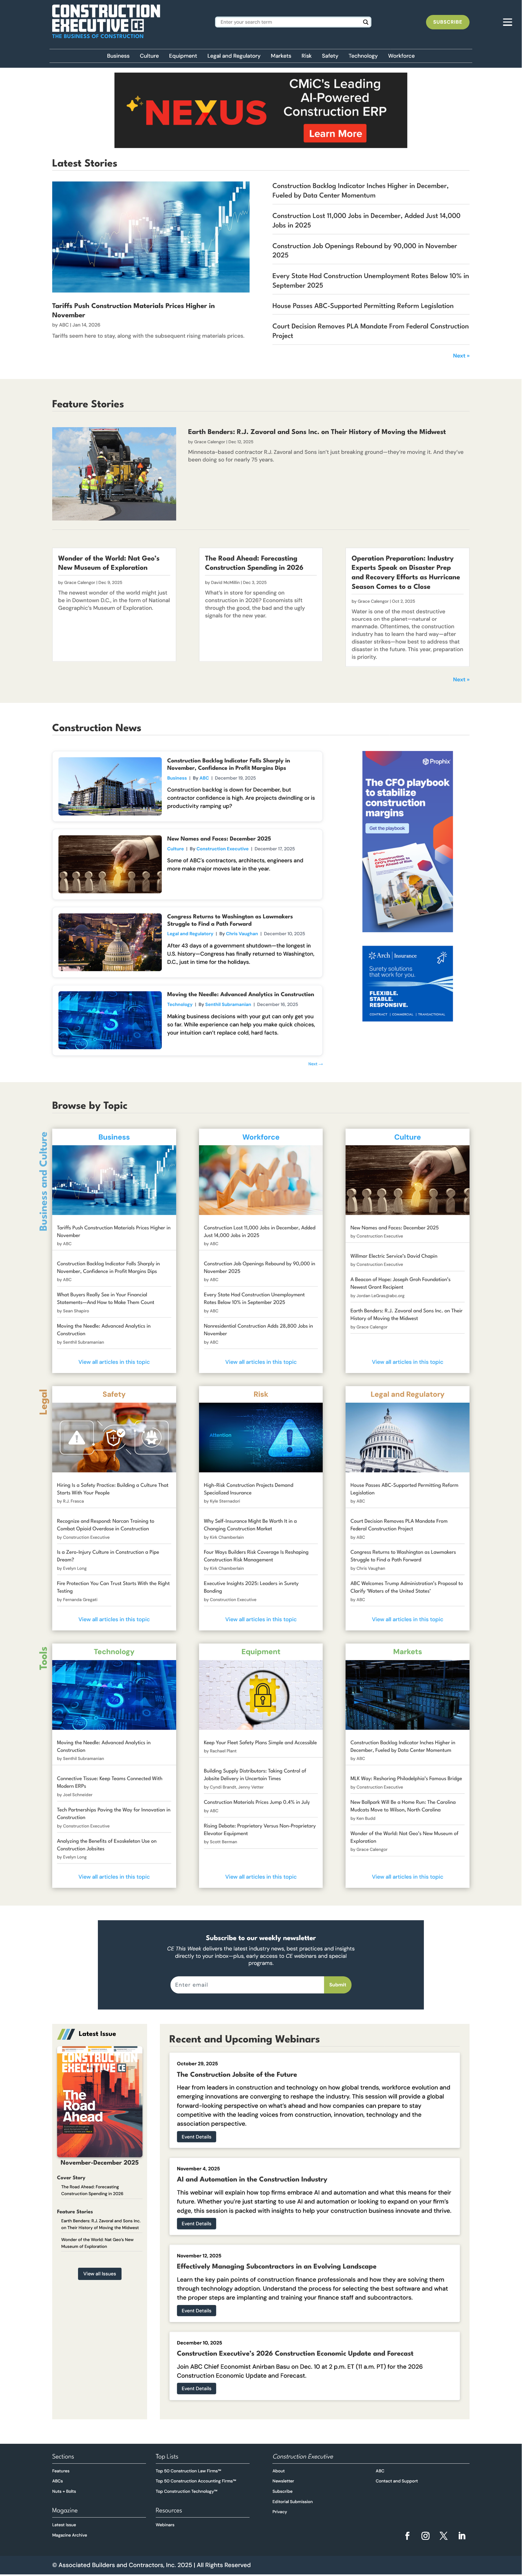
Task: Click the Instagram icon in the footer
Action: (426, 2536)
